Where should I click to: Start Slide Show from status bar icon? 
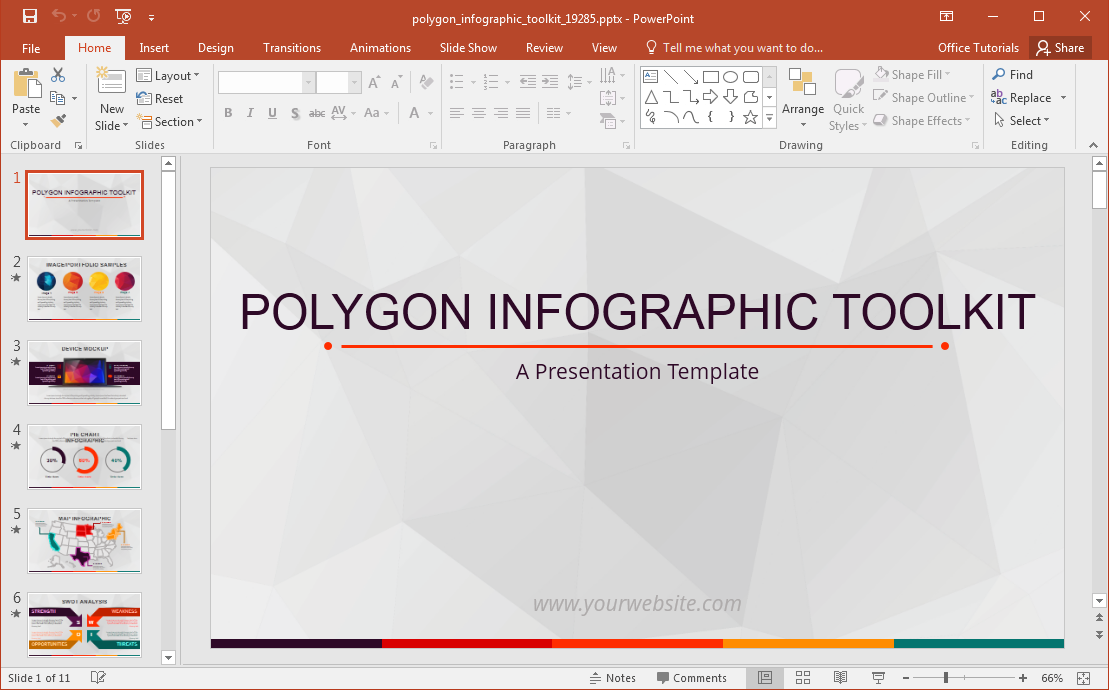pos(878,678)
